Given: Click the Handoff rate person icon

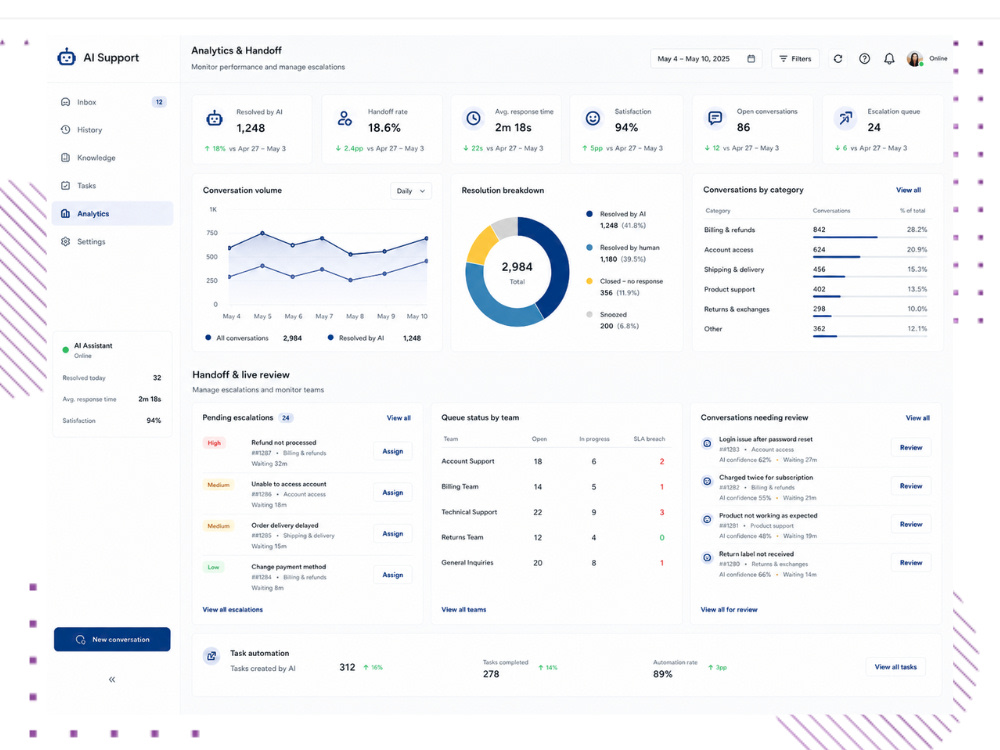Looking at the screenshot, I should coord(344,118).
